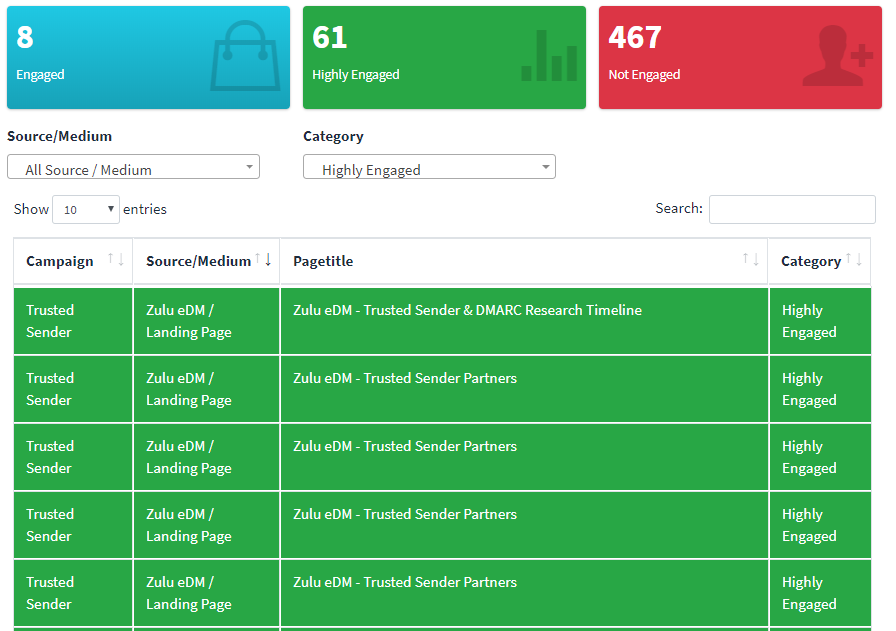Expand the Show 10 entries selector

pos(86,209)
